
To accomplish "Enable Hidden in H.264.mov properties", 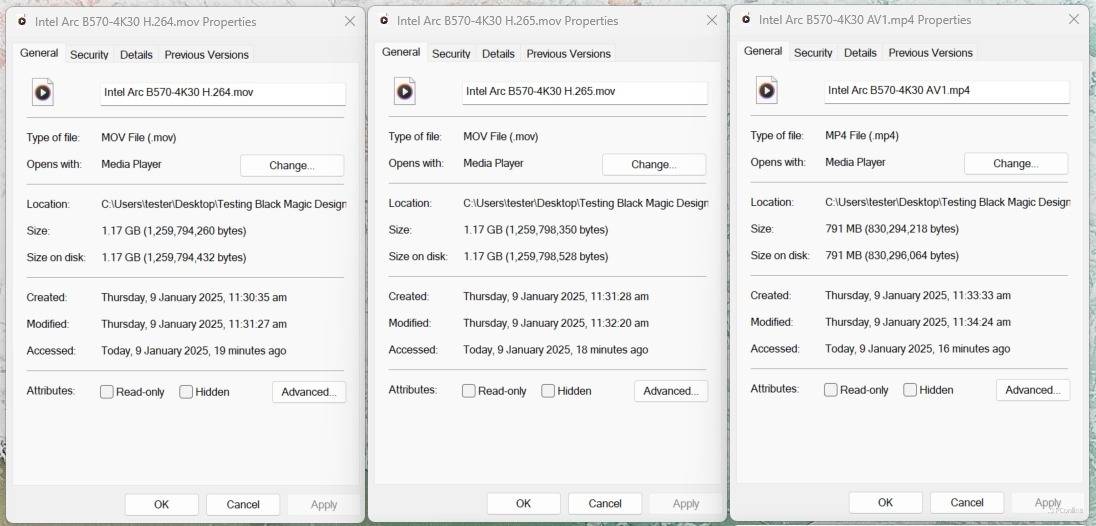I will (x=186, y=392).
